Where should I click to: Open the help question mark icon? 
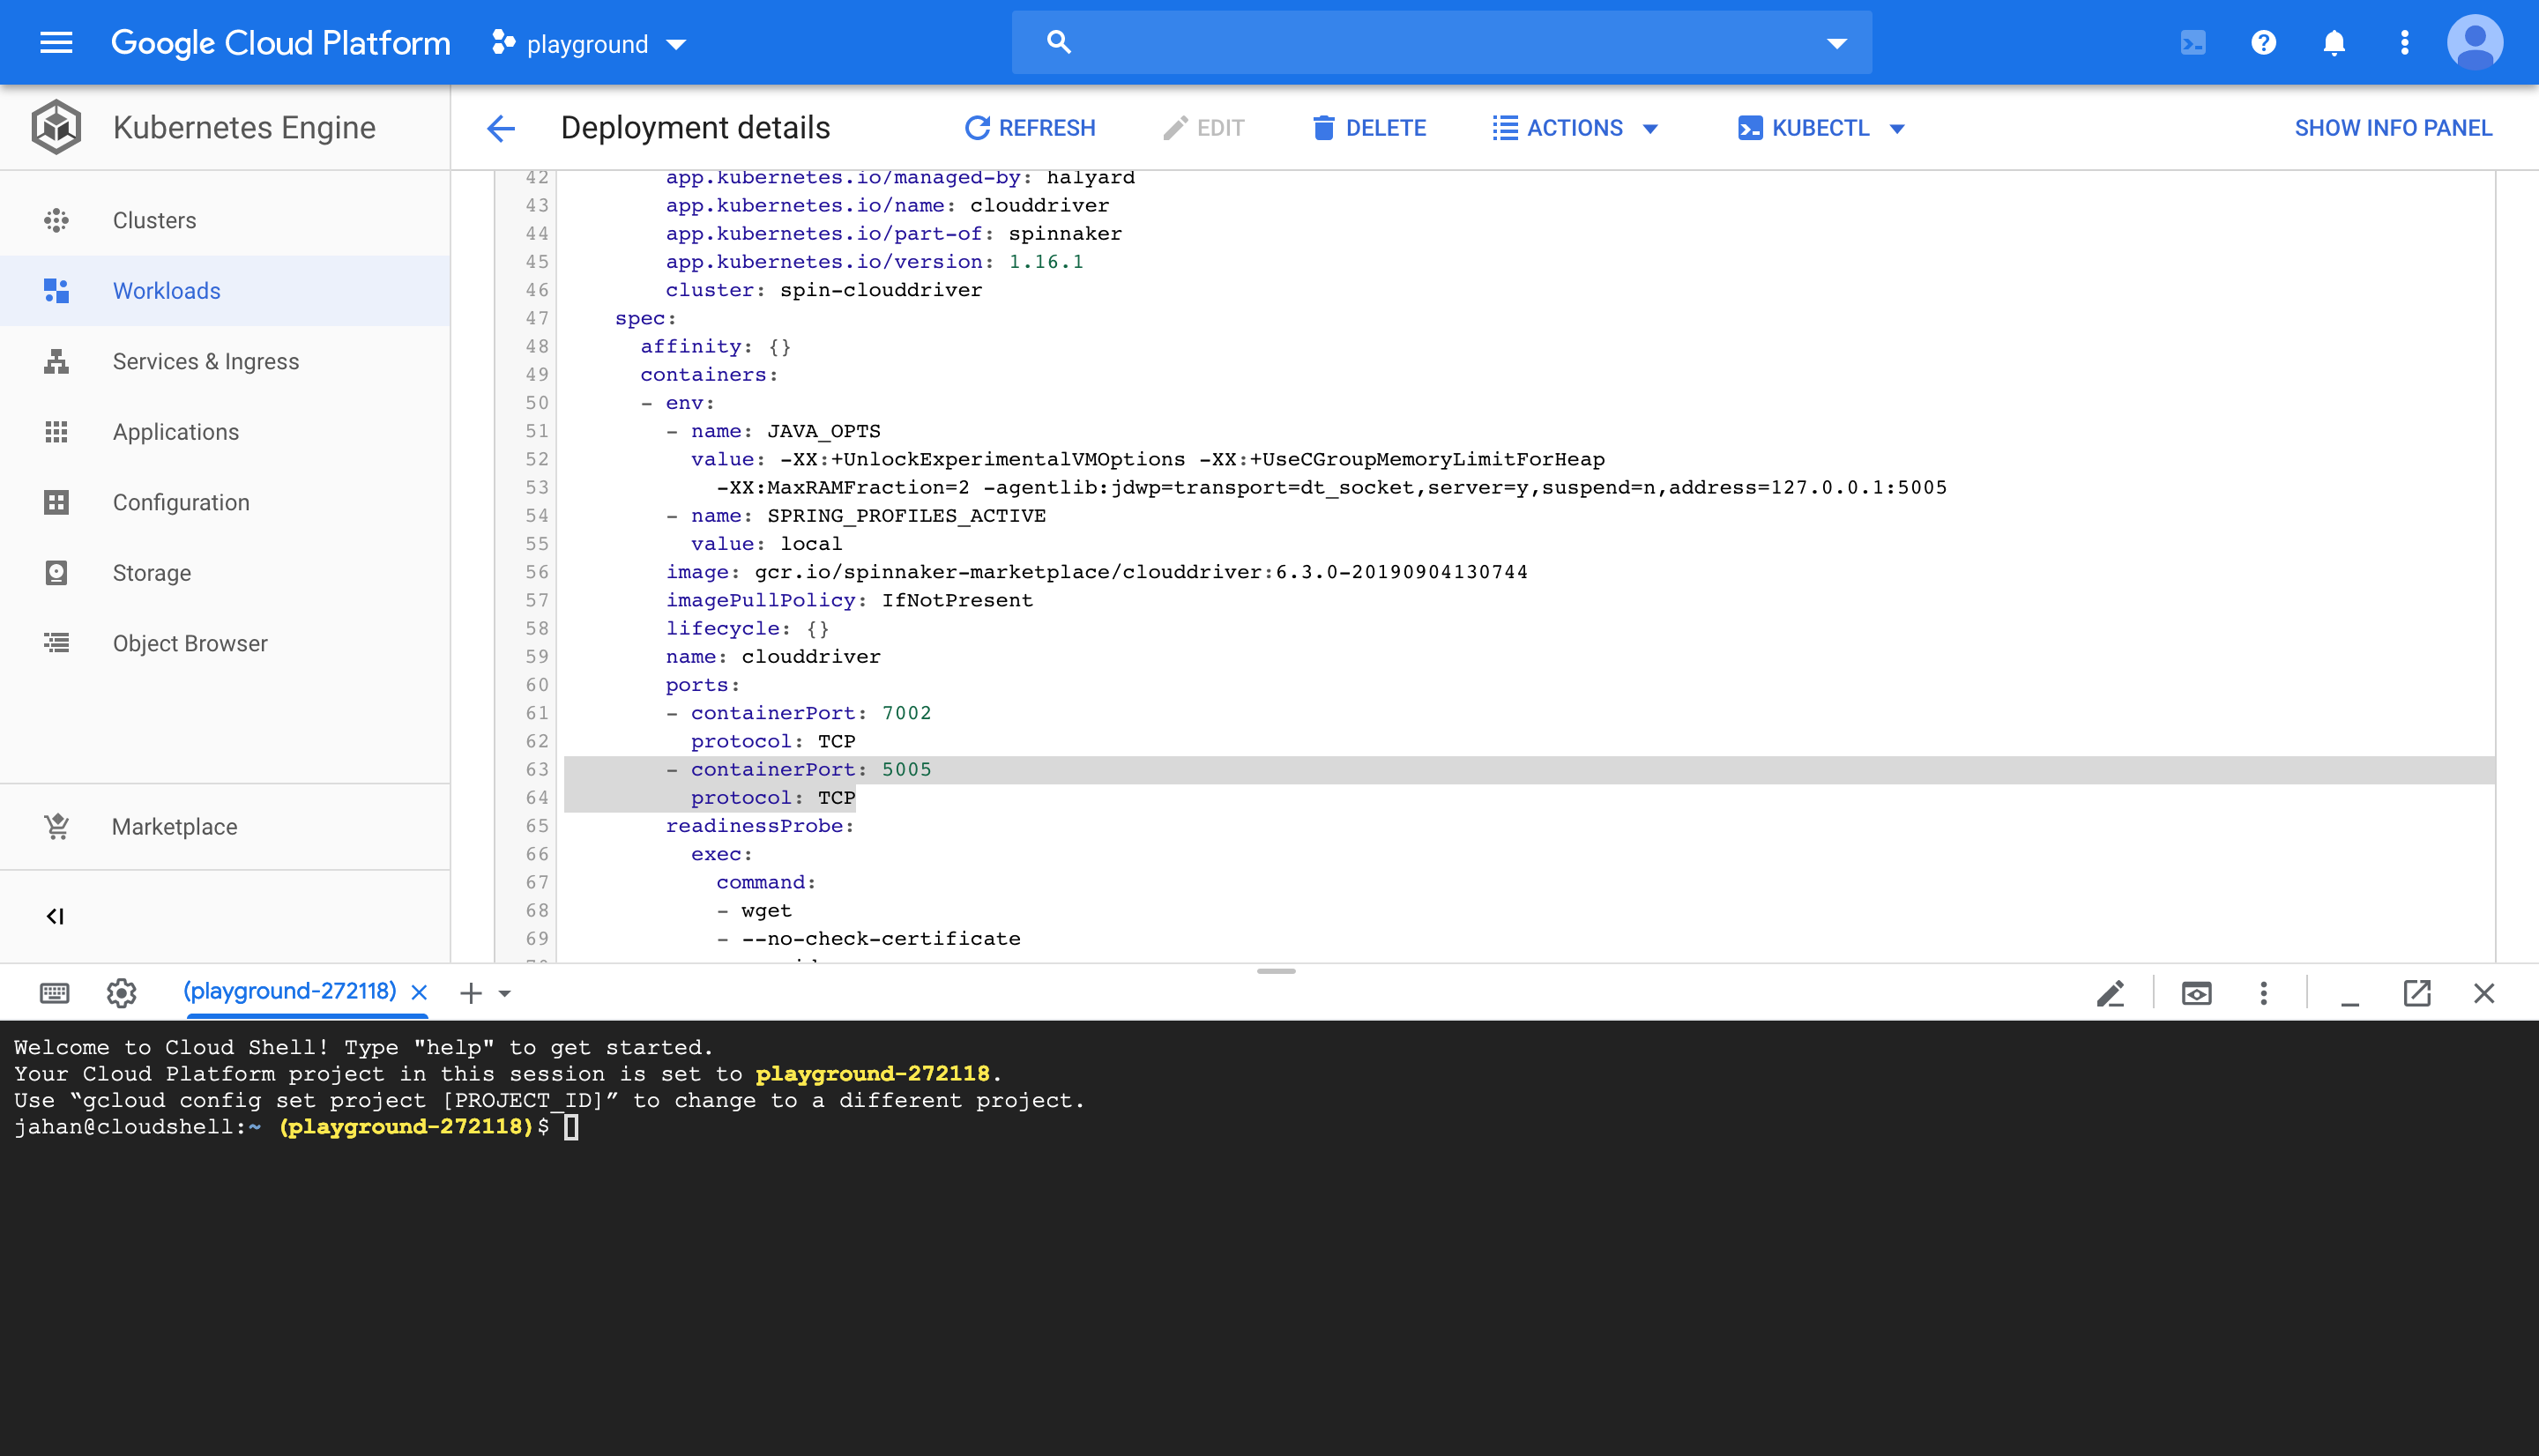point(2263,43)
